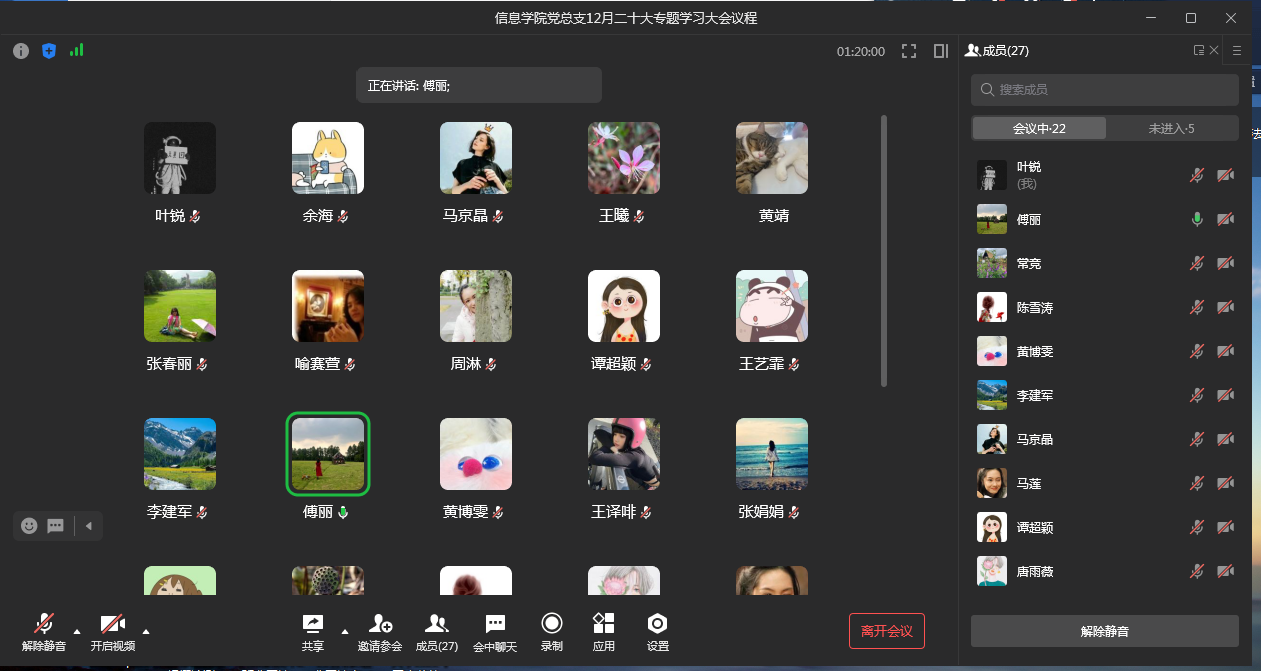Enter fullscreen mode using the top icon
Image resolution: width=1261 pixels, height=671 pixels.
pos(909,51)
